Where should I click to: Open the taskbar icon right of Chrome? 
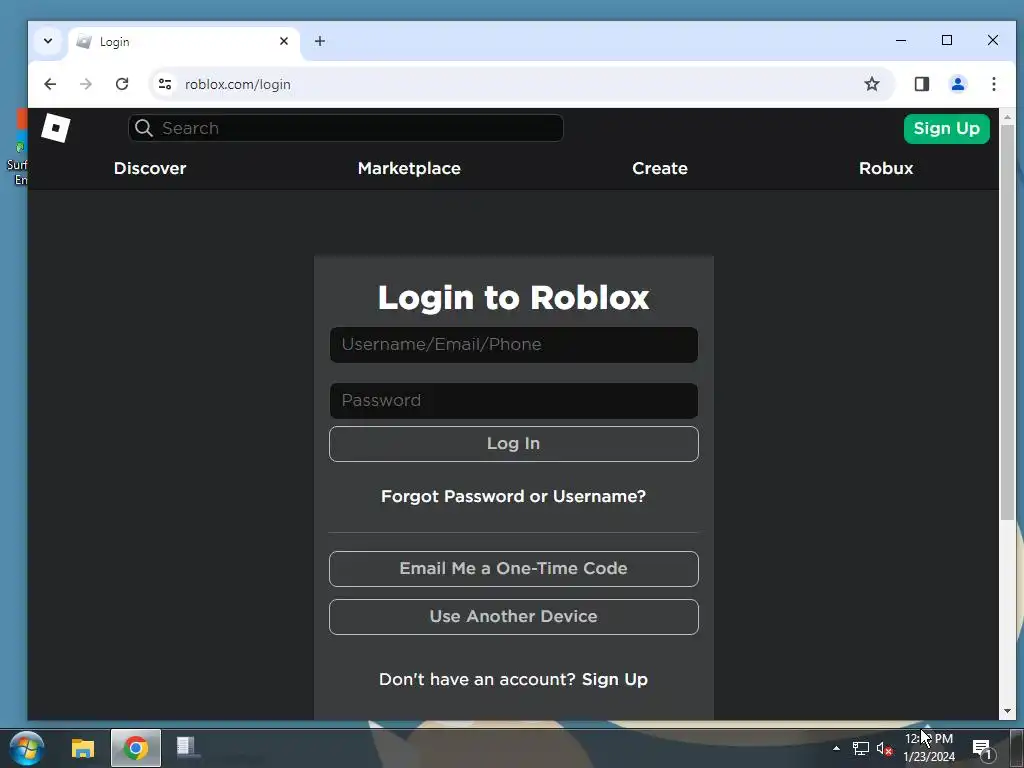pos(187,747)
